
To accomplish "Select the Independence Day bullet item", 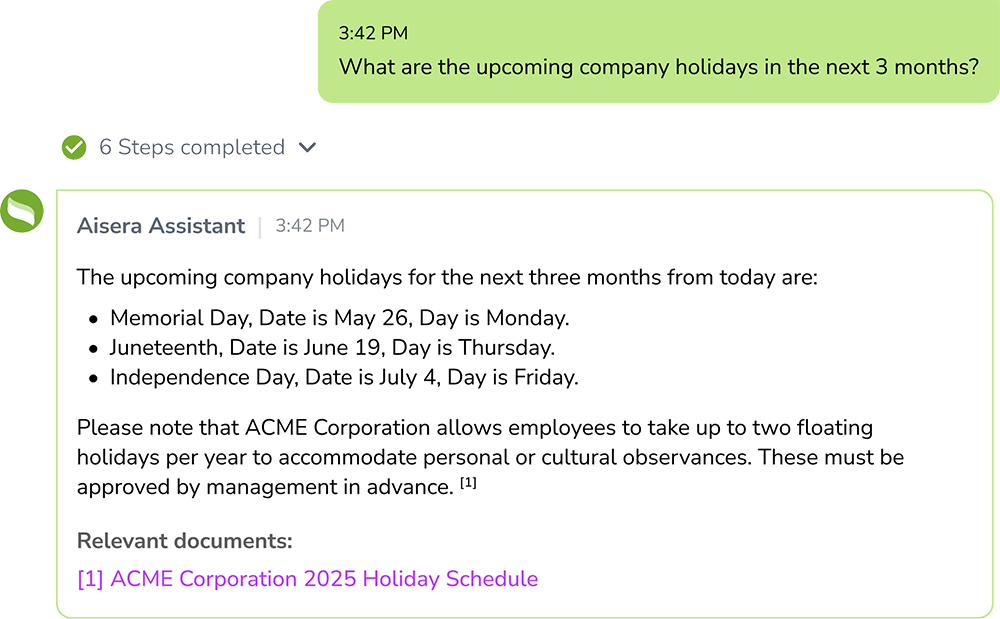I will (x=344, y=377).
